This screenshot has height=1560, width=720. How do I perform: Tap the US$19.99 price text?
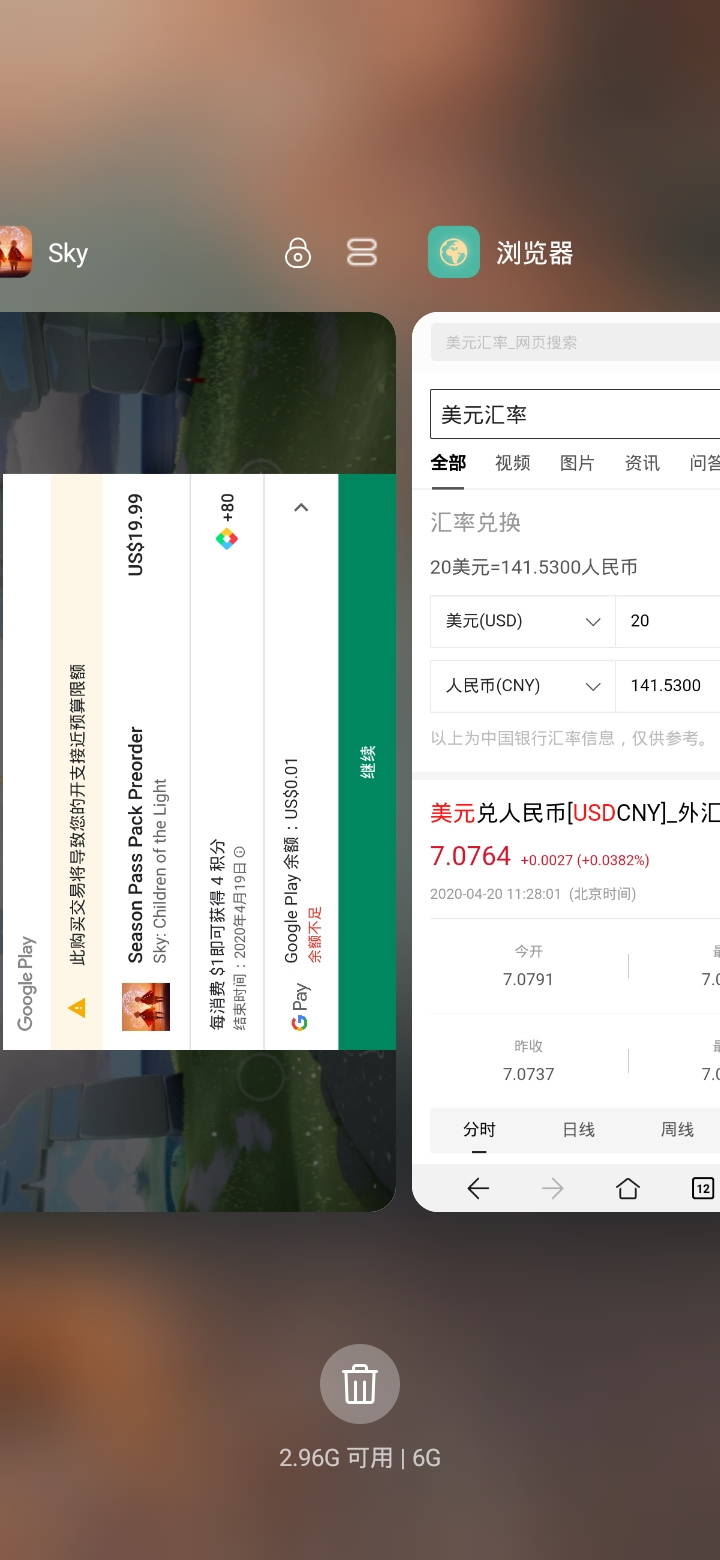click(136, 535)
